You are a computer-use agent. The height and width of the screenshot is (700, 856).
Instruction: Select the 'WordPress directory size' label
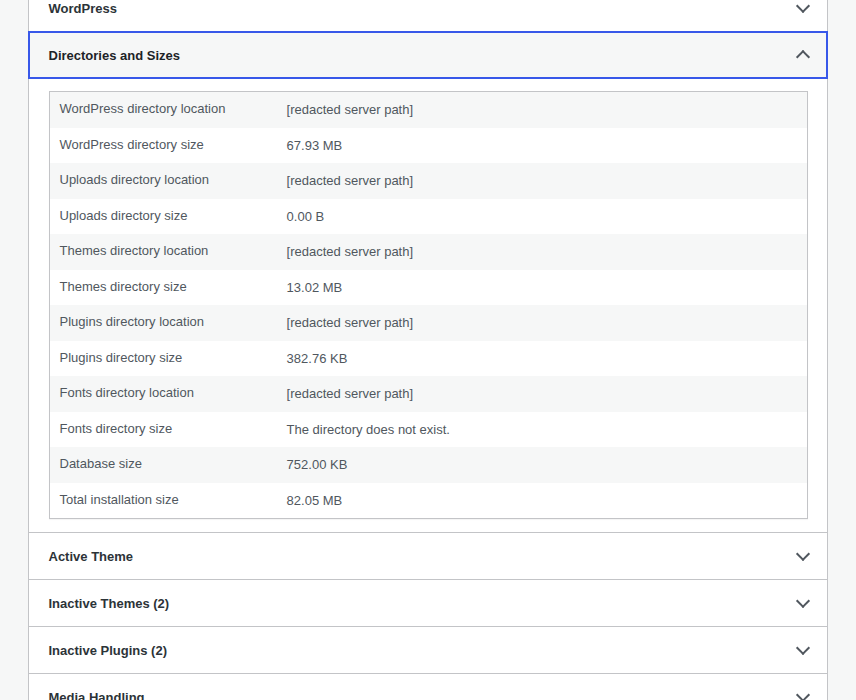tap(132, 145)
